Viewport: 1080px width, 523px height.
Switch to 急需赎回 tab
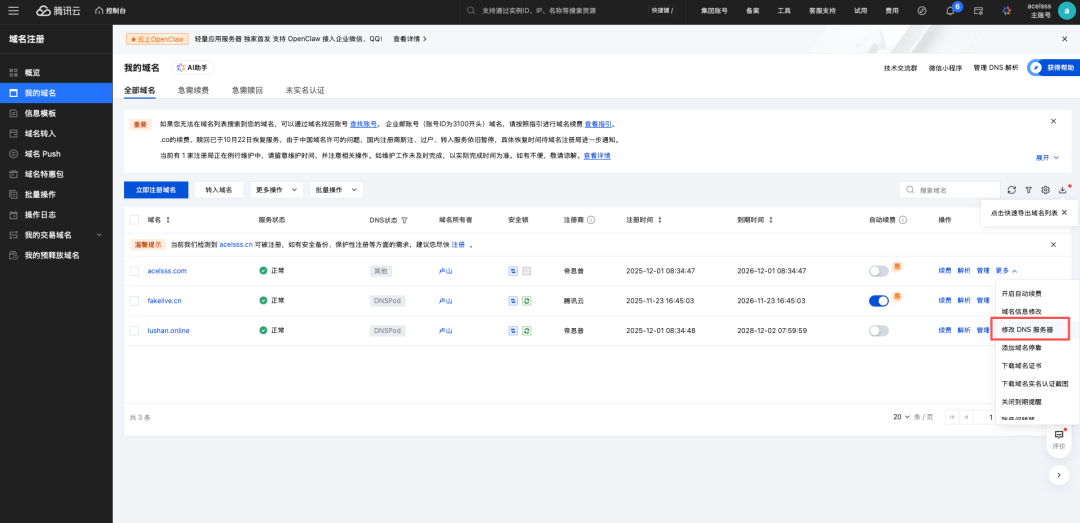[x=247, y=90]
